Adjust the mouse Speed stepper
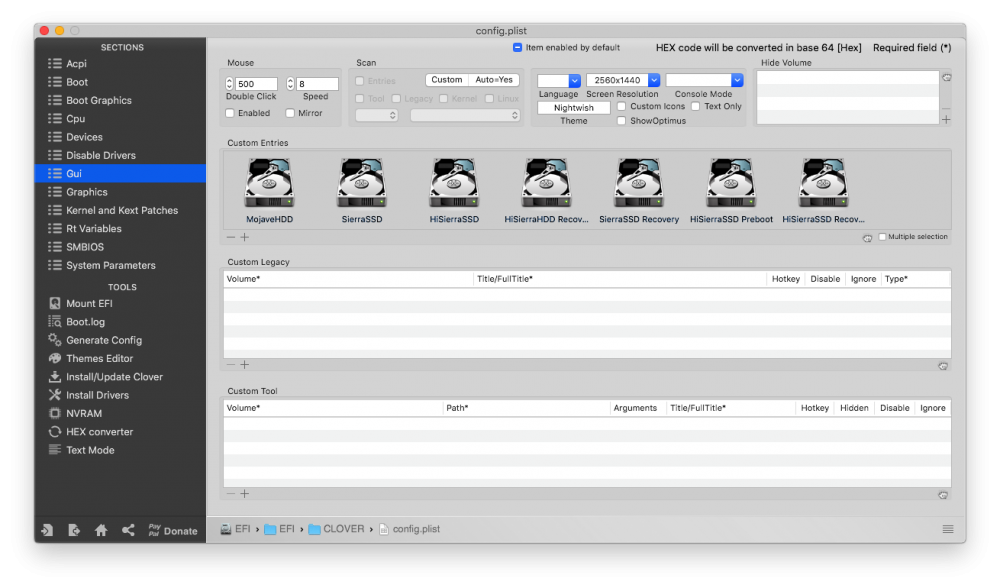This screenshot has width=1000, height=588. tap(290, 84)
